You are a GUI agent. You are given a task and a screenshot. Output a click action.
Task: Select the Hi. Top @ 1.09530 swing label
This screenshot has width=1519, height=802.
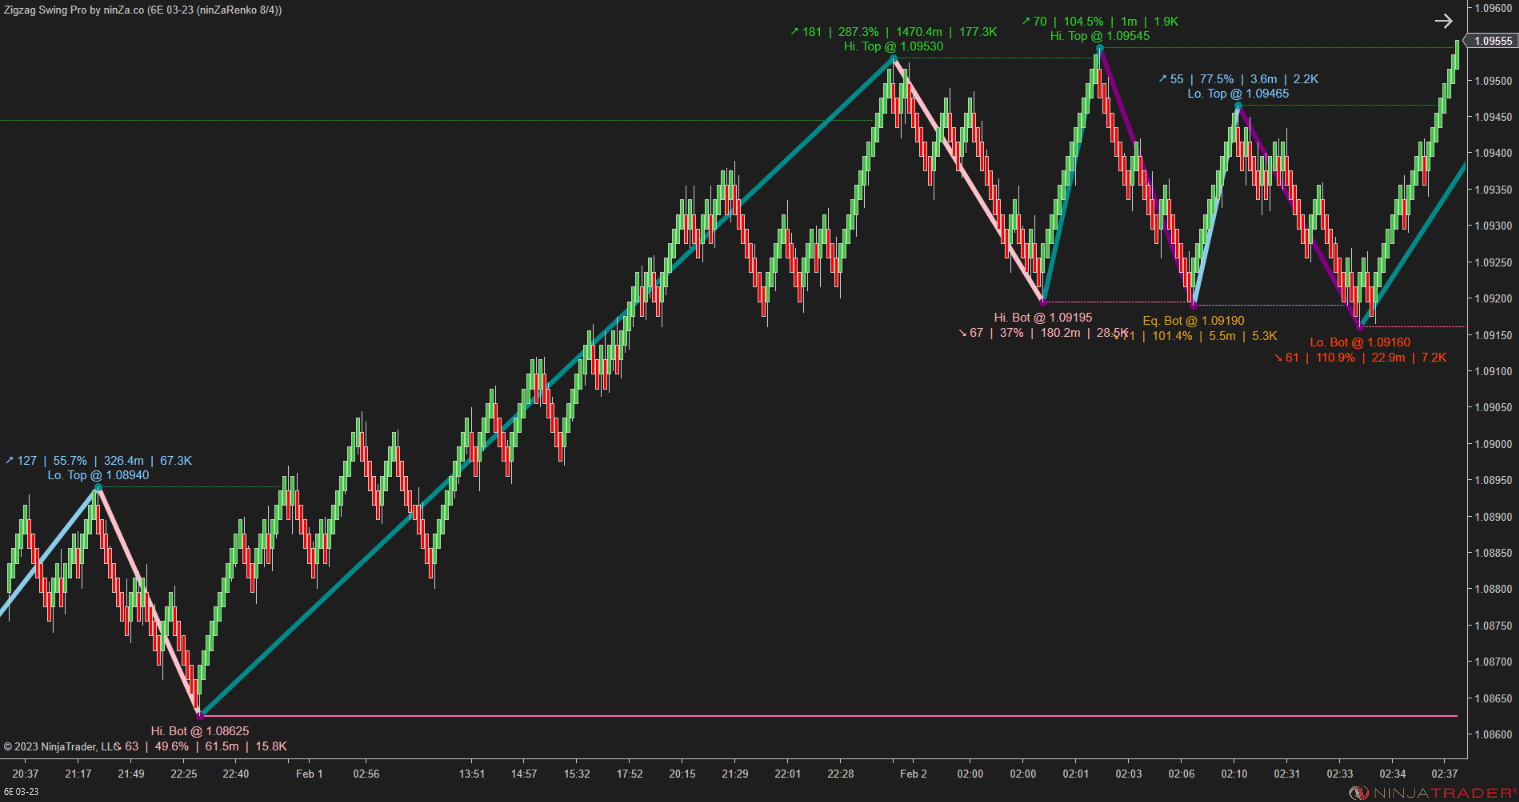click(893, 46)
